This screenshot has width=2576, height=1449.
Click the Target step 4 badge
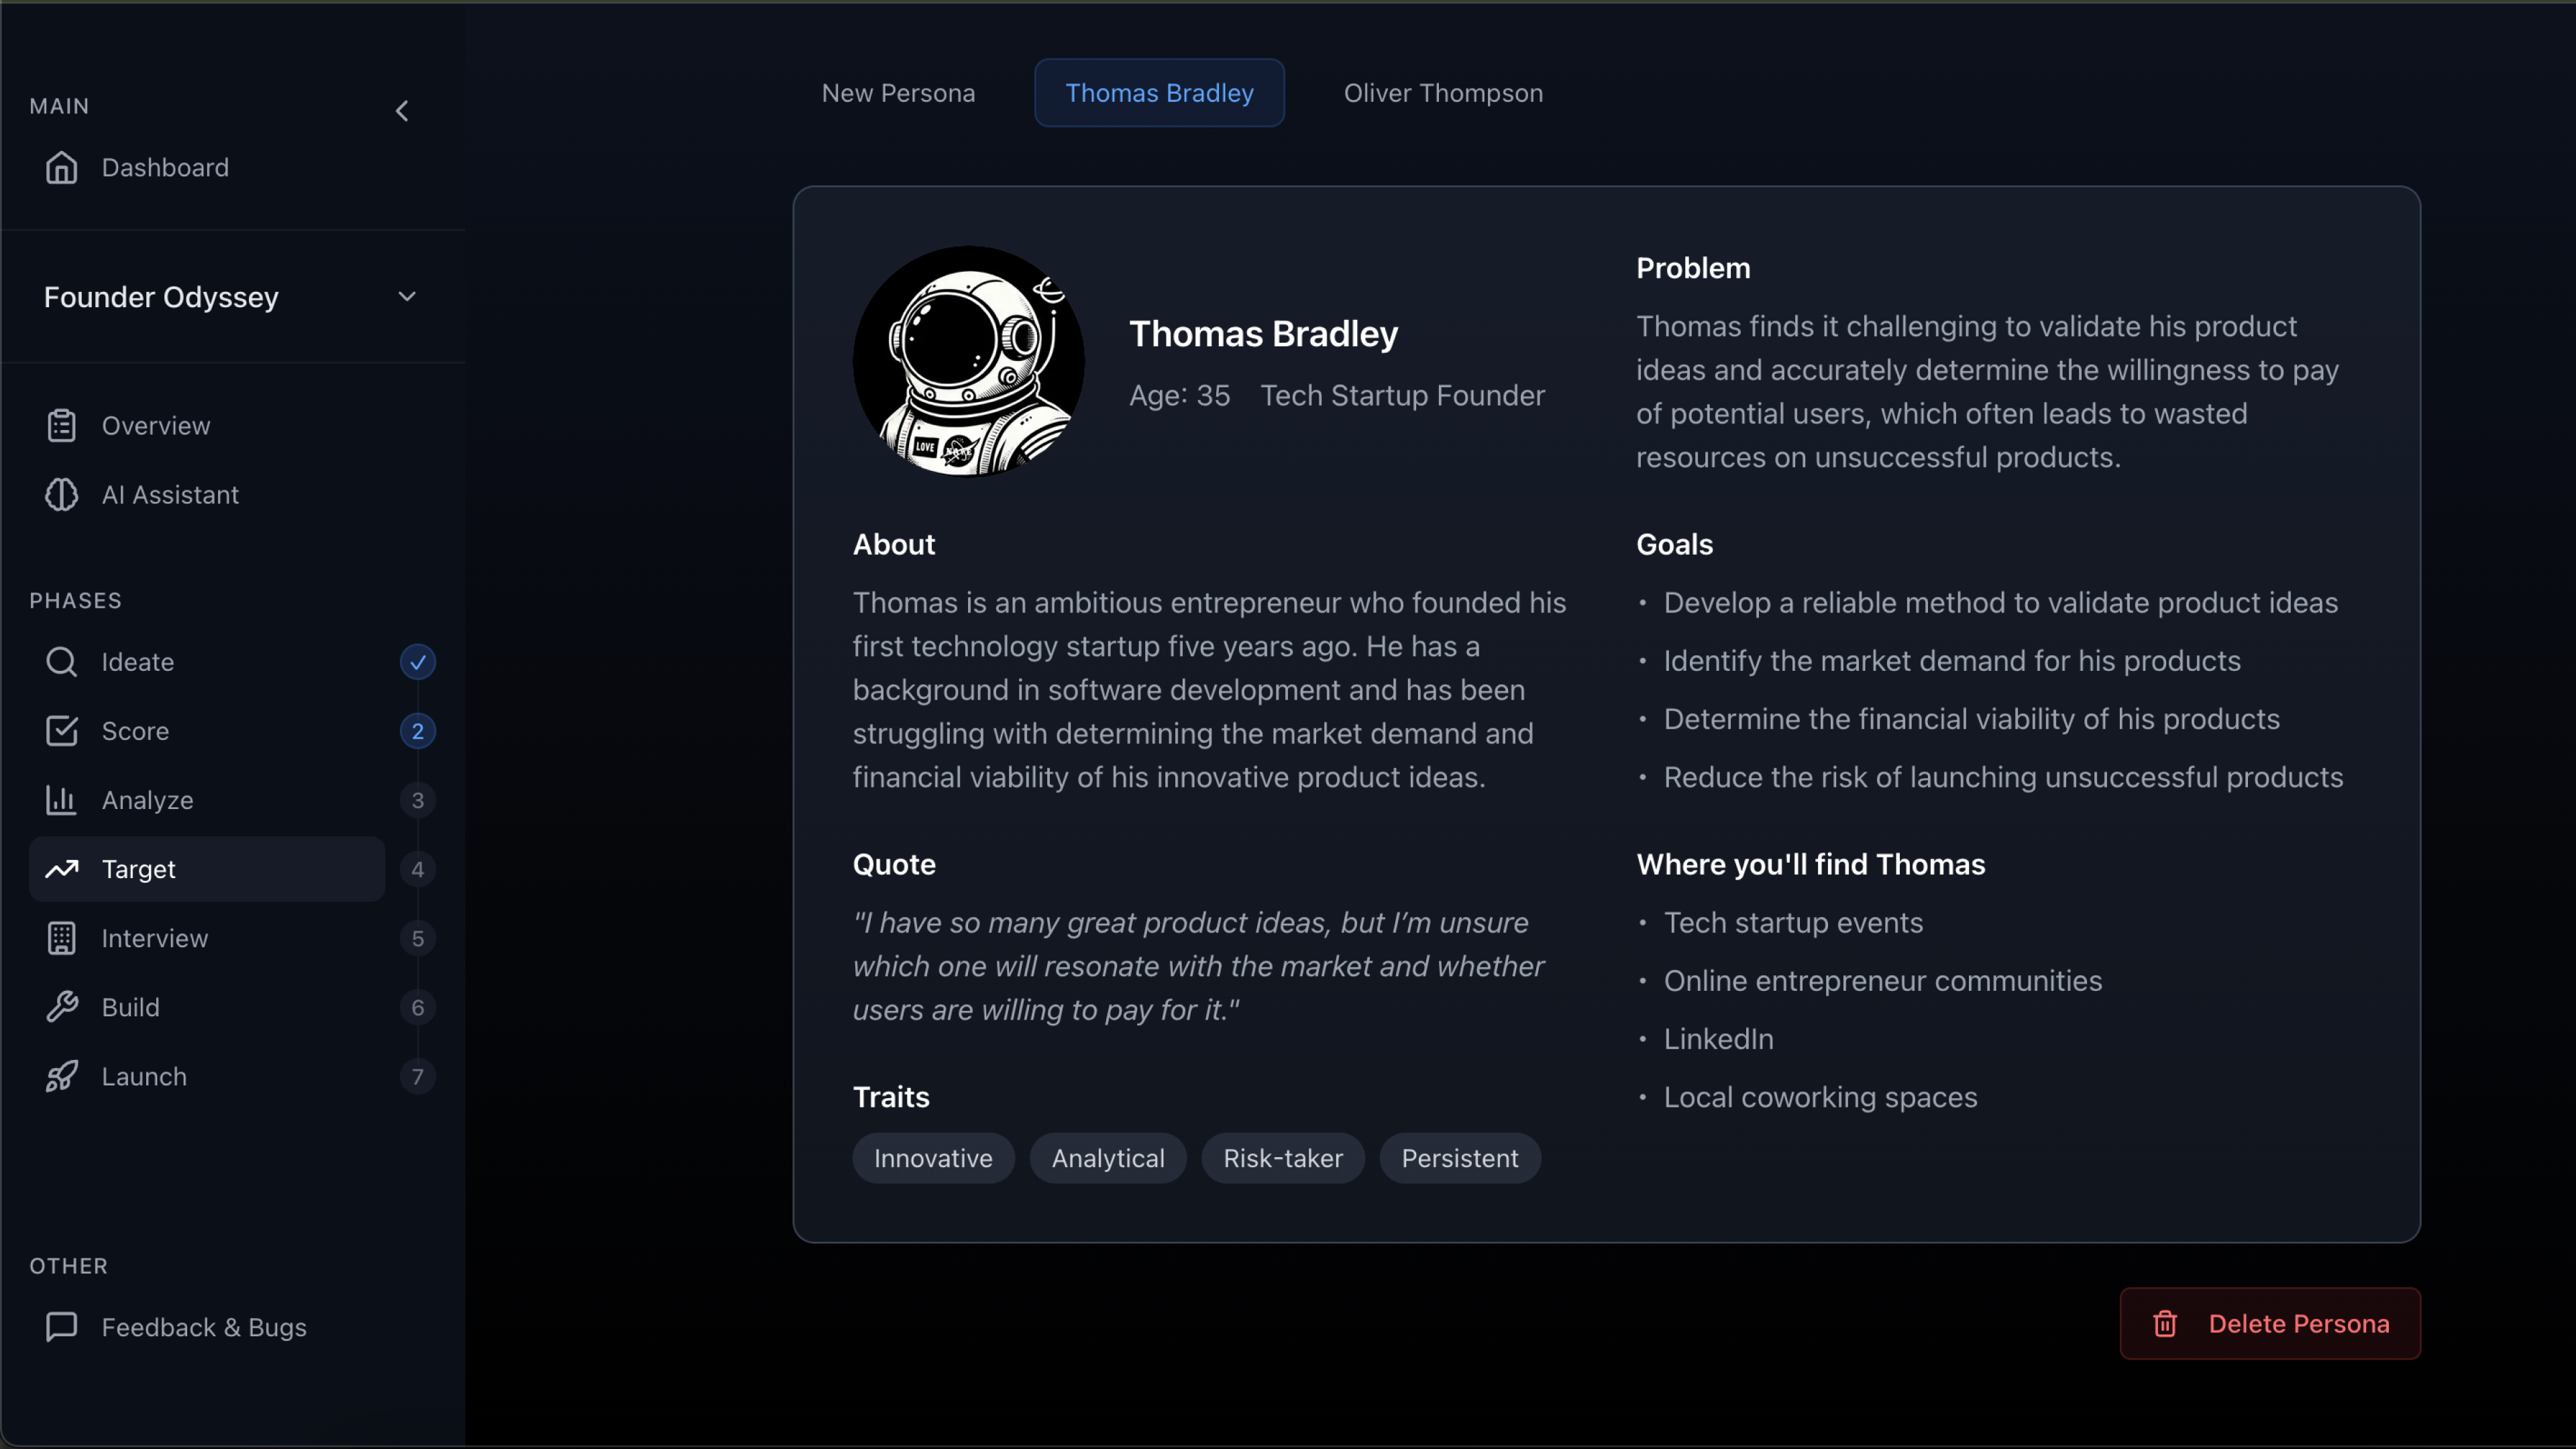[x=417, y=869]
